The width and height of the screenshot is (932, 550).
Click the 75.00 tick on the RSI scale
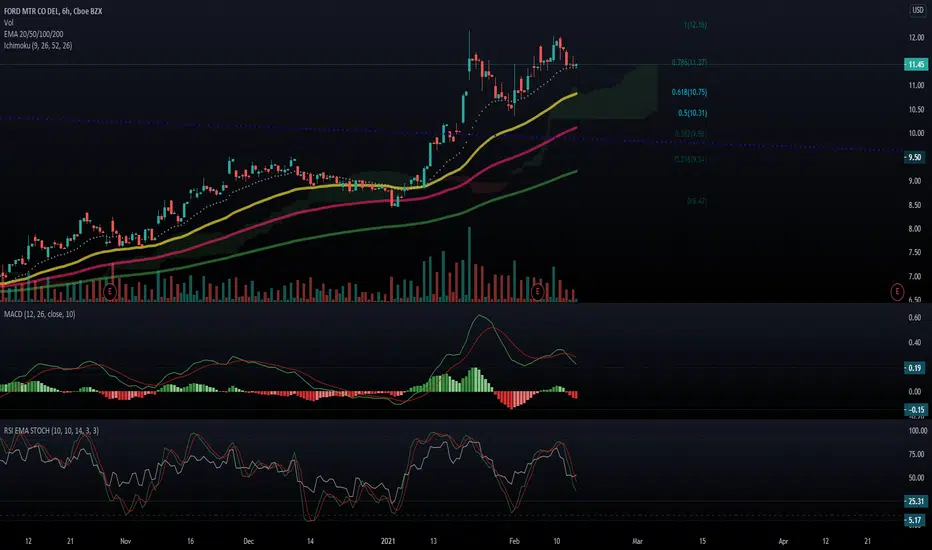(916, 454)
